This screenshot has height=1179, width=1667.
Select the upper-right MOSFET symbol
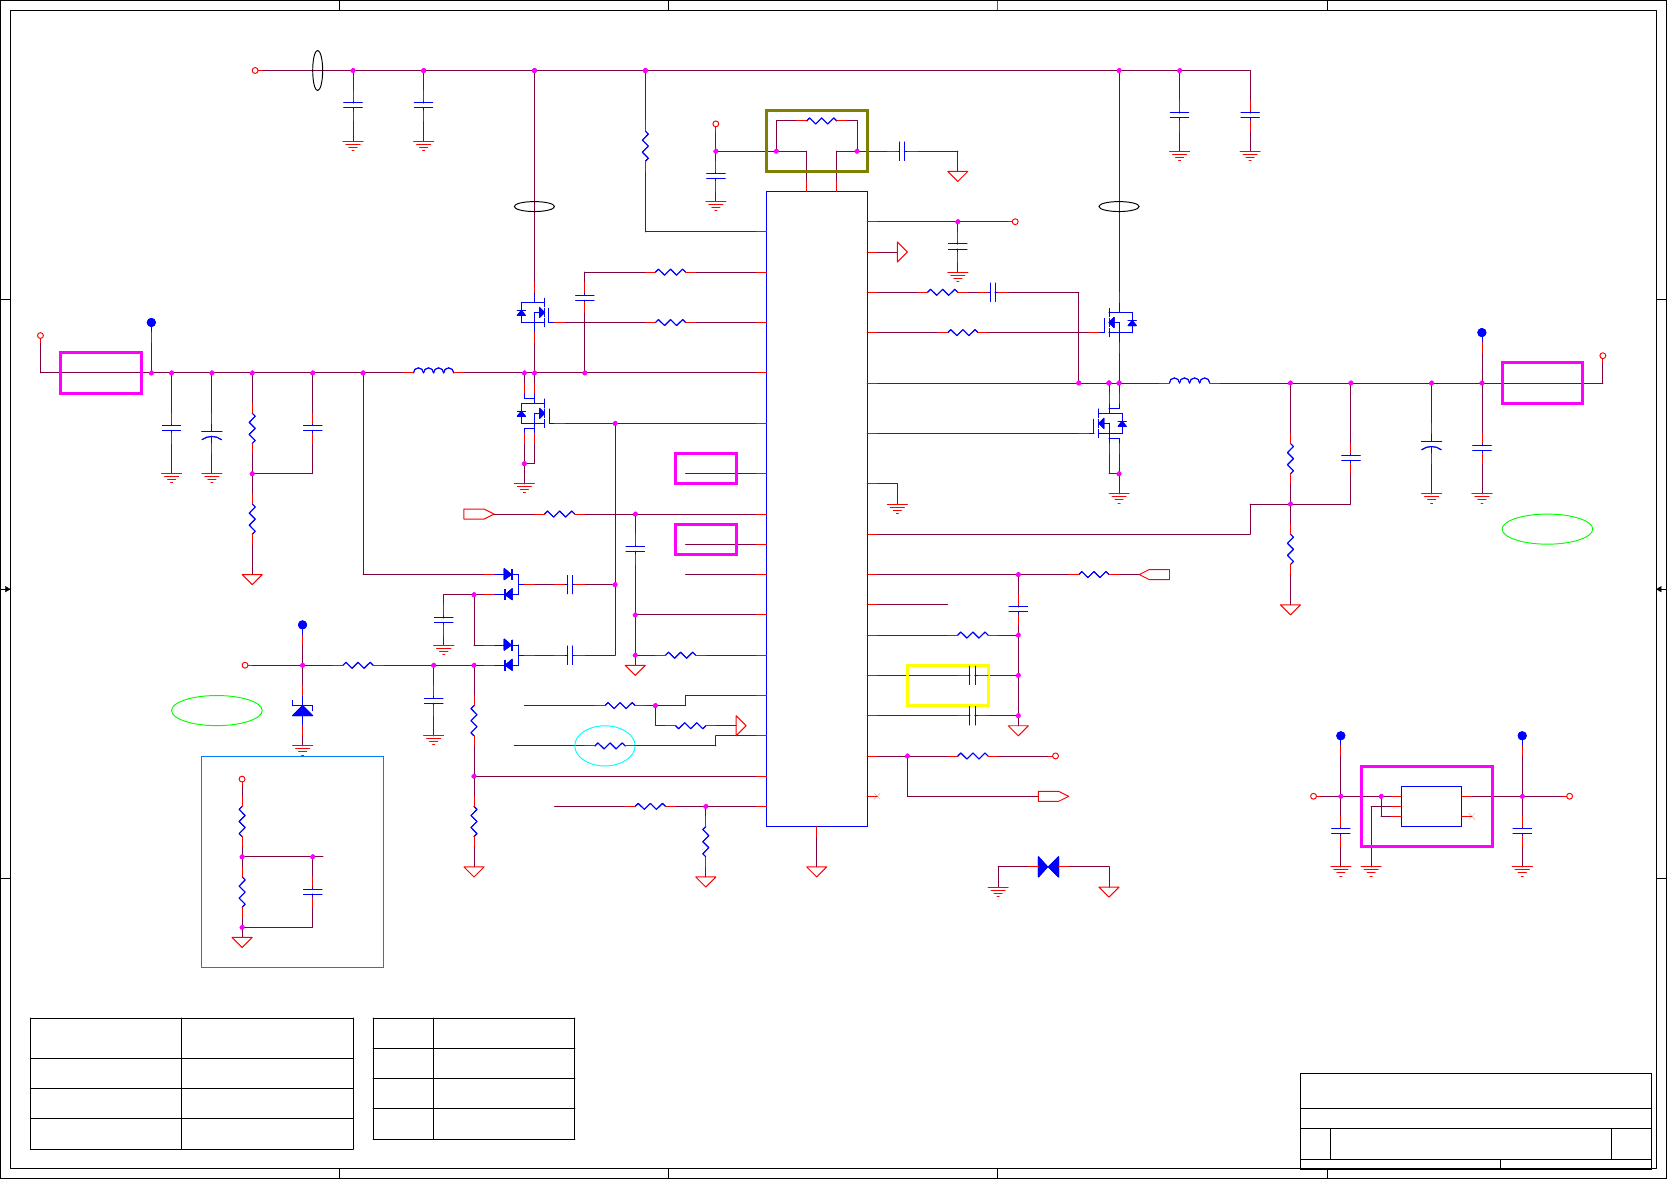[x=1119, y=323]
